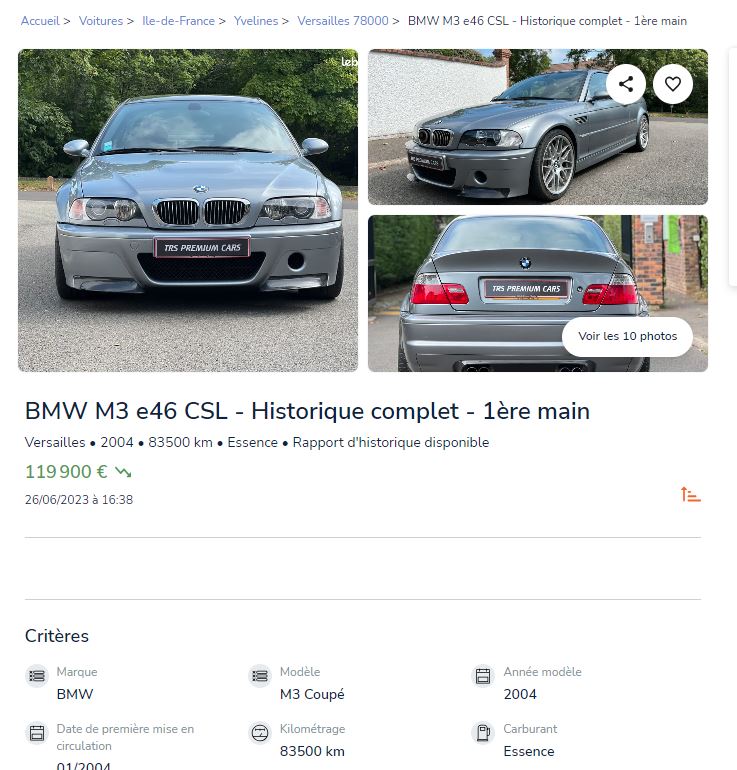Click the 119 900 € price

[x=66, y=472]
